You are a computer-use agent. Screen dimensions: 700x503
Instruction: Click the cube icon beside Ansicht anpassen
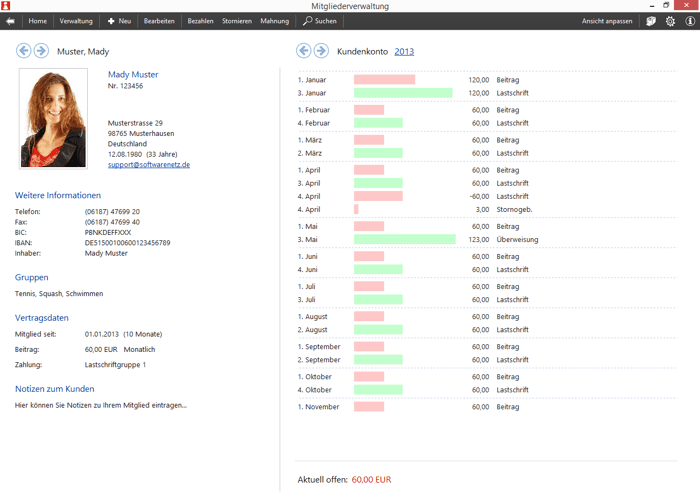pos(651,21)
